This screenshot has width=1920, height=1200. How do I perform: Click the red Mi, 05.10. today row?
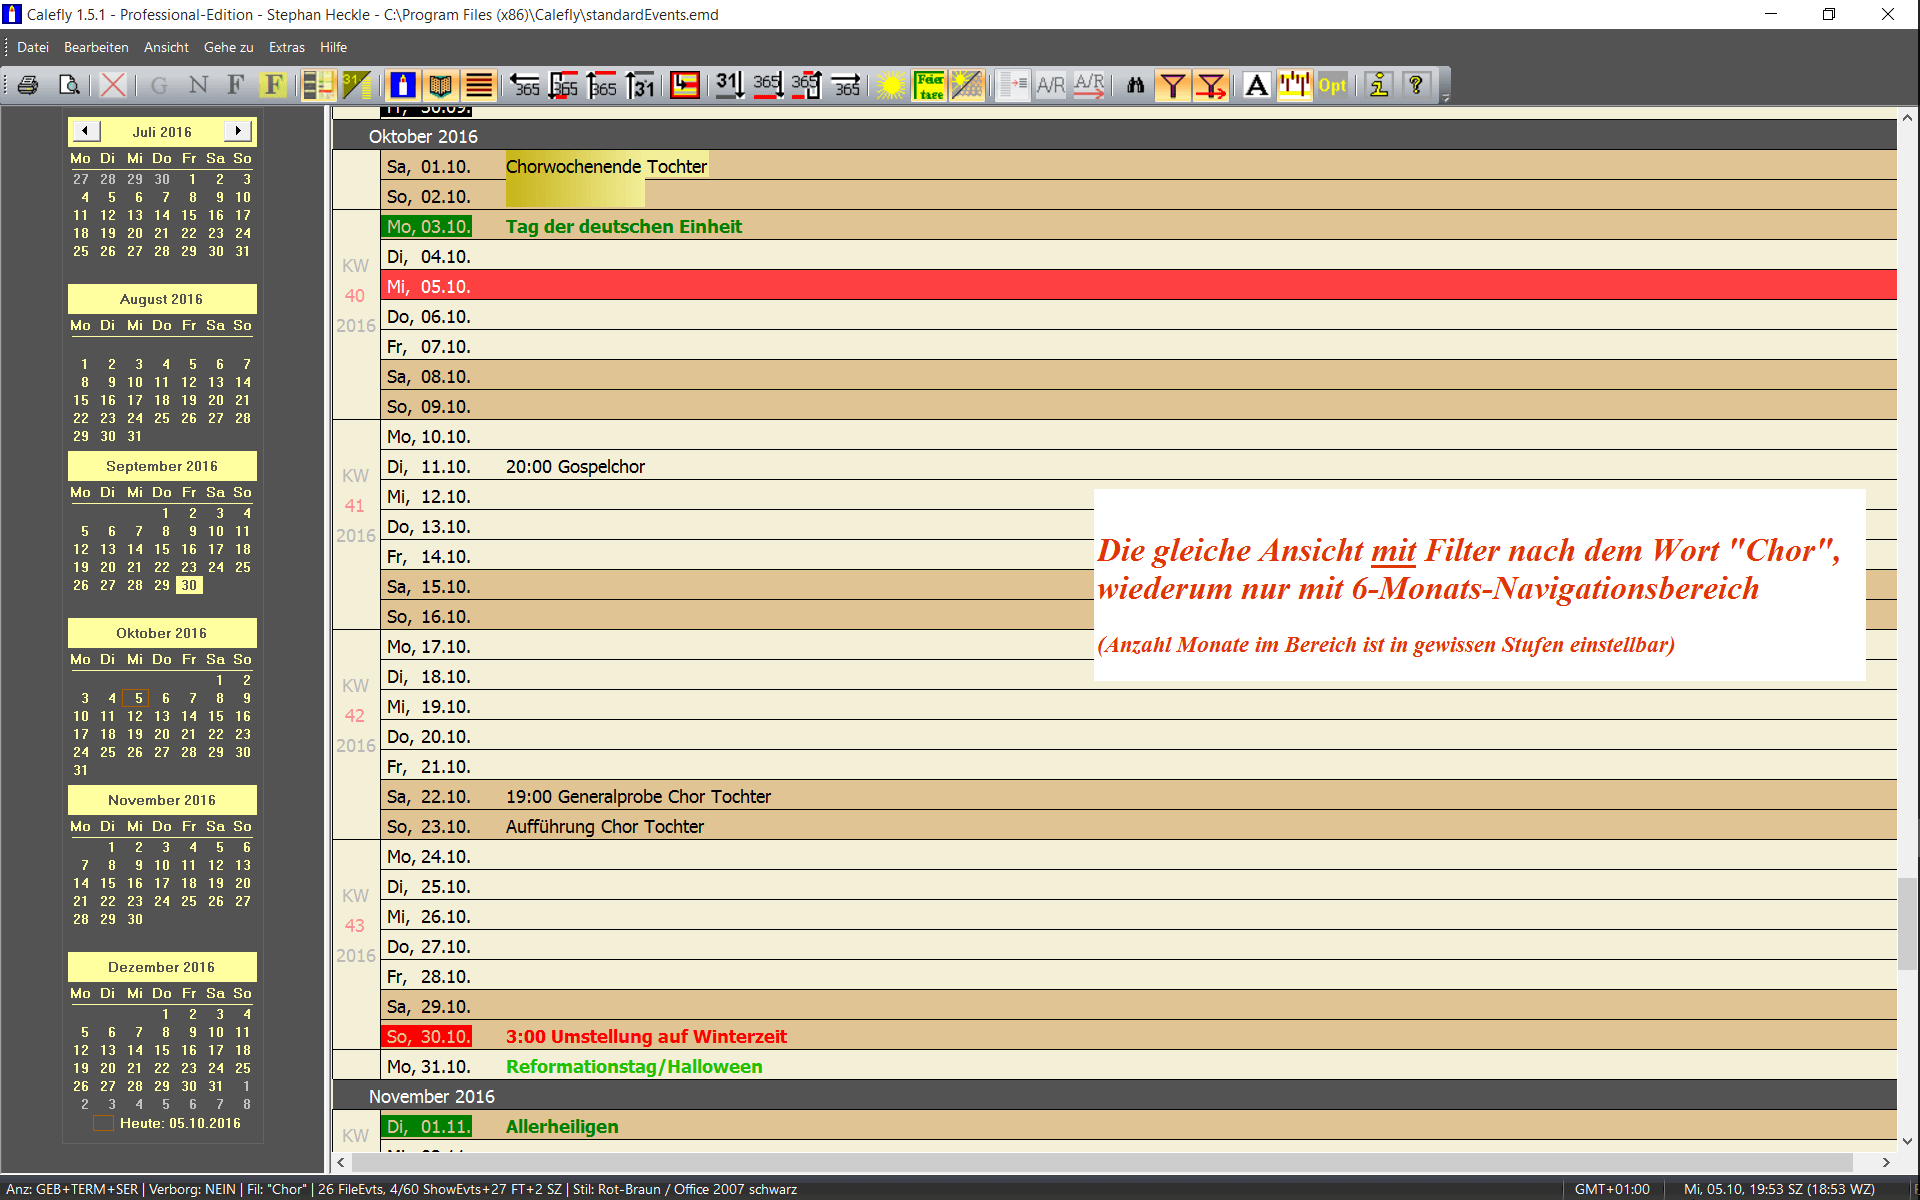1138,286
